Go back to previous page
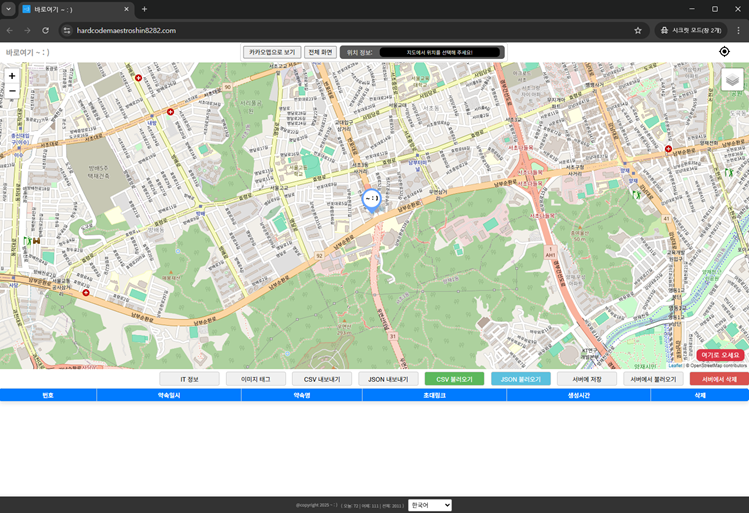749x513 pixels. (x=10, y=30)
